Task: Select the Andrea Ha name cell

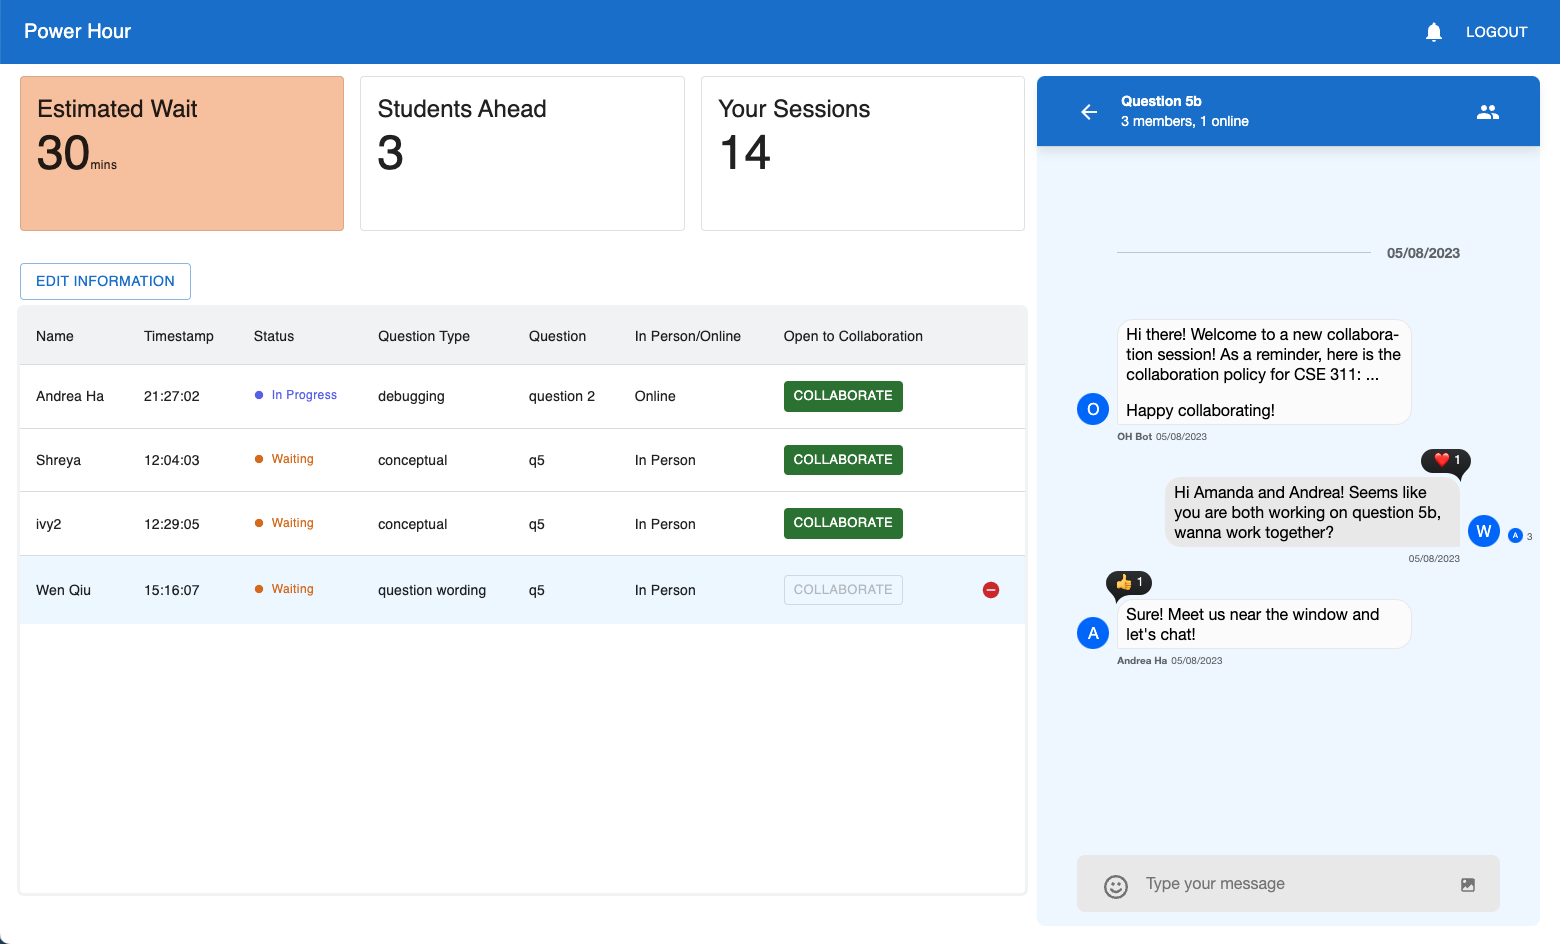Action: 70,396
